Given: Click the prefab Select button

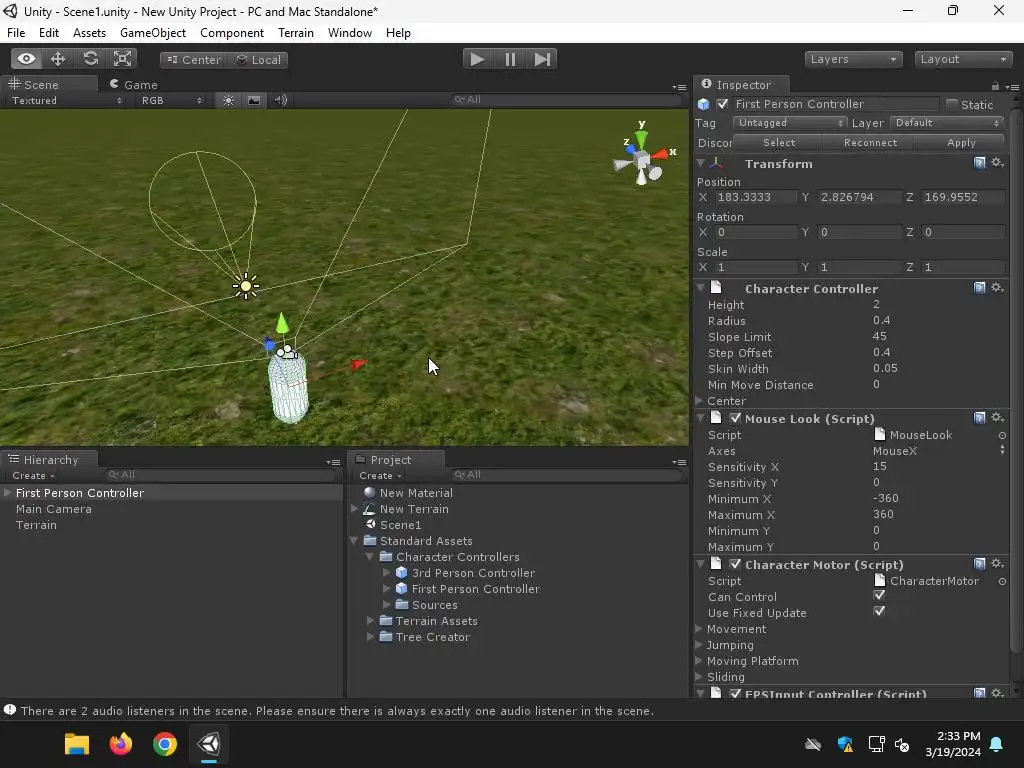Looking at the screenshot, I should 778,142.
